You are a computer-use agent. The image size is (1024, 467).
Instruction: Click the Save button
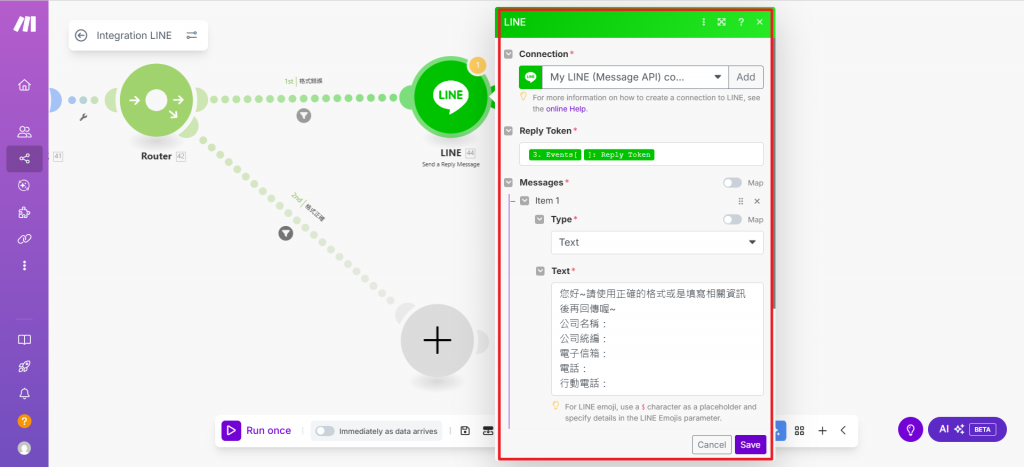(750, 445)
